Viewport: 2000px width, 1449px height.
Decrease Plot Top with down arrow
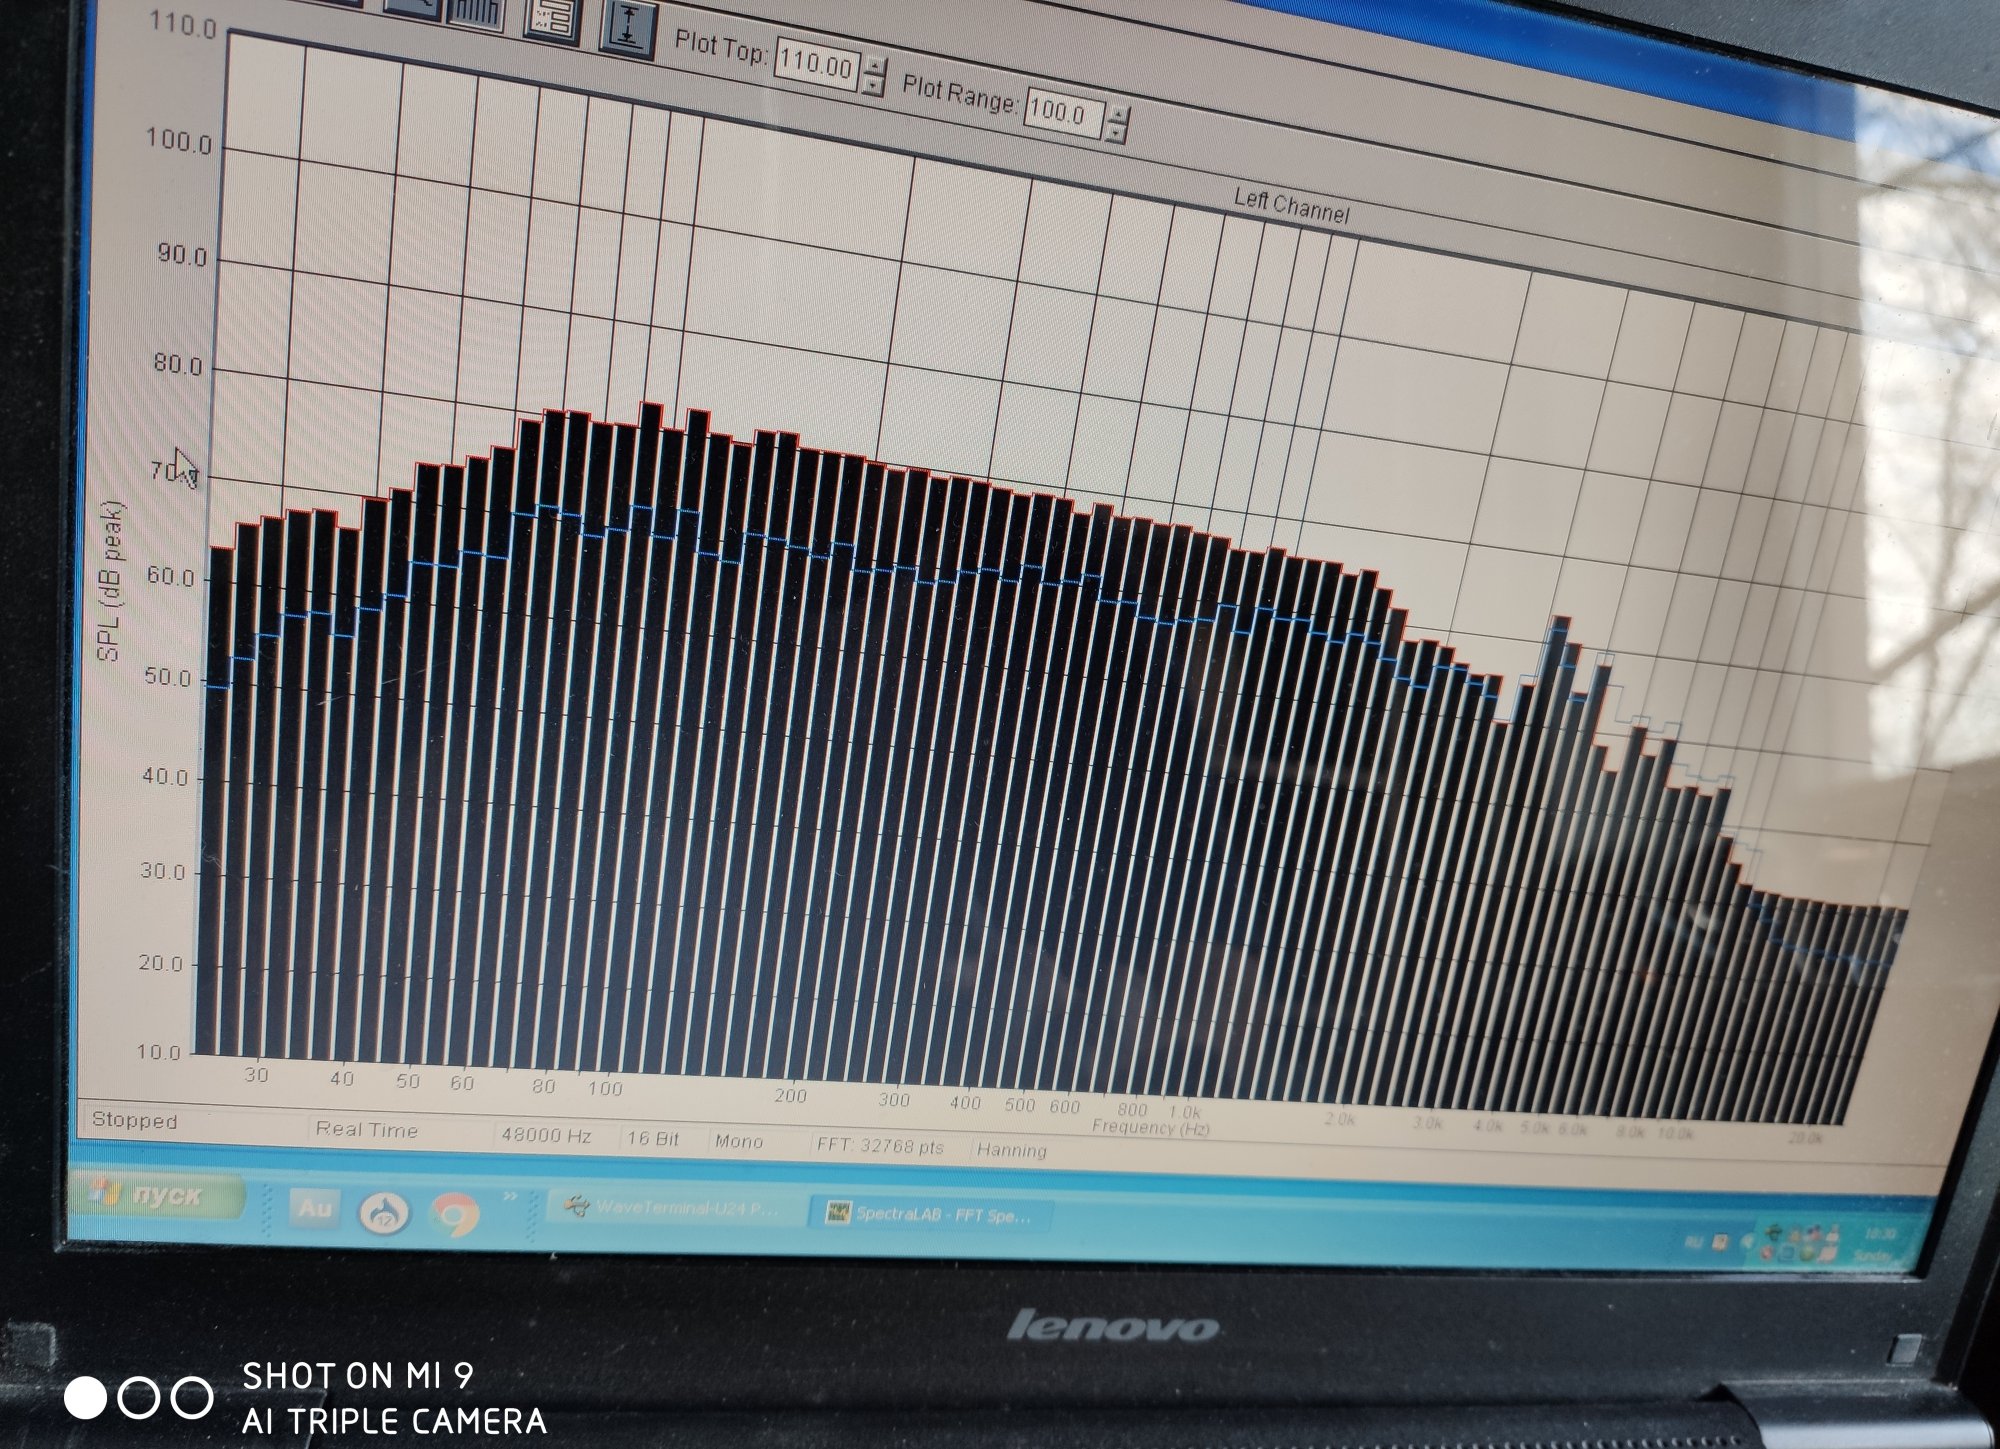(x=873, y=85)
